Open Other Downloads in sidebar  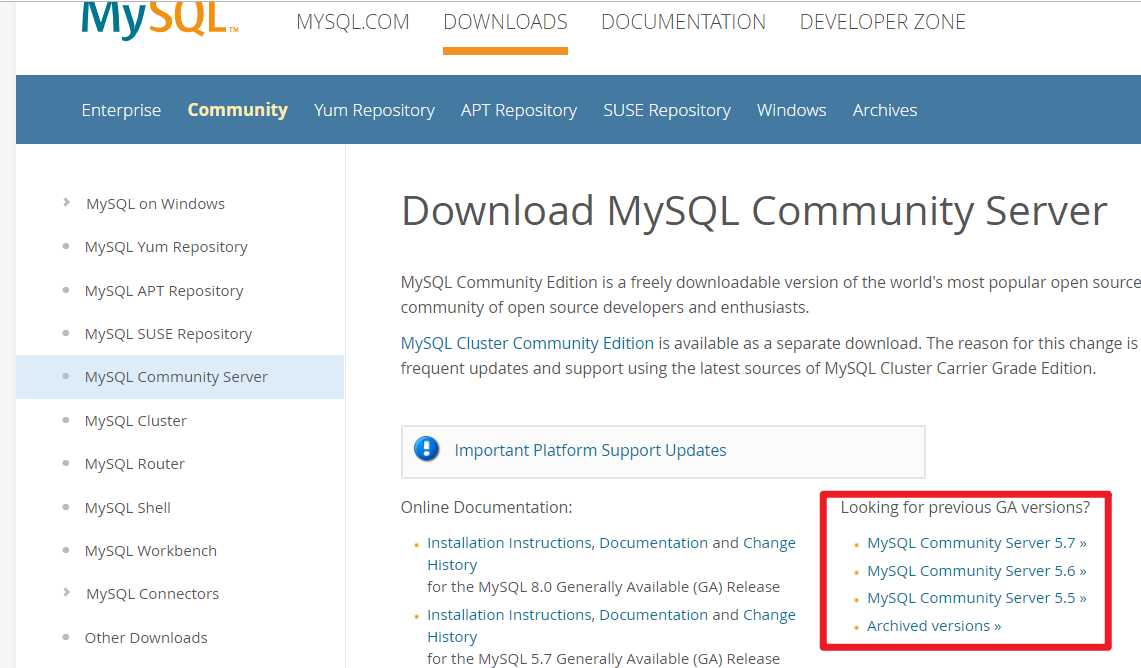[x=146, y=637]
